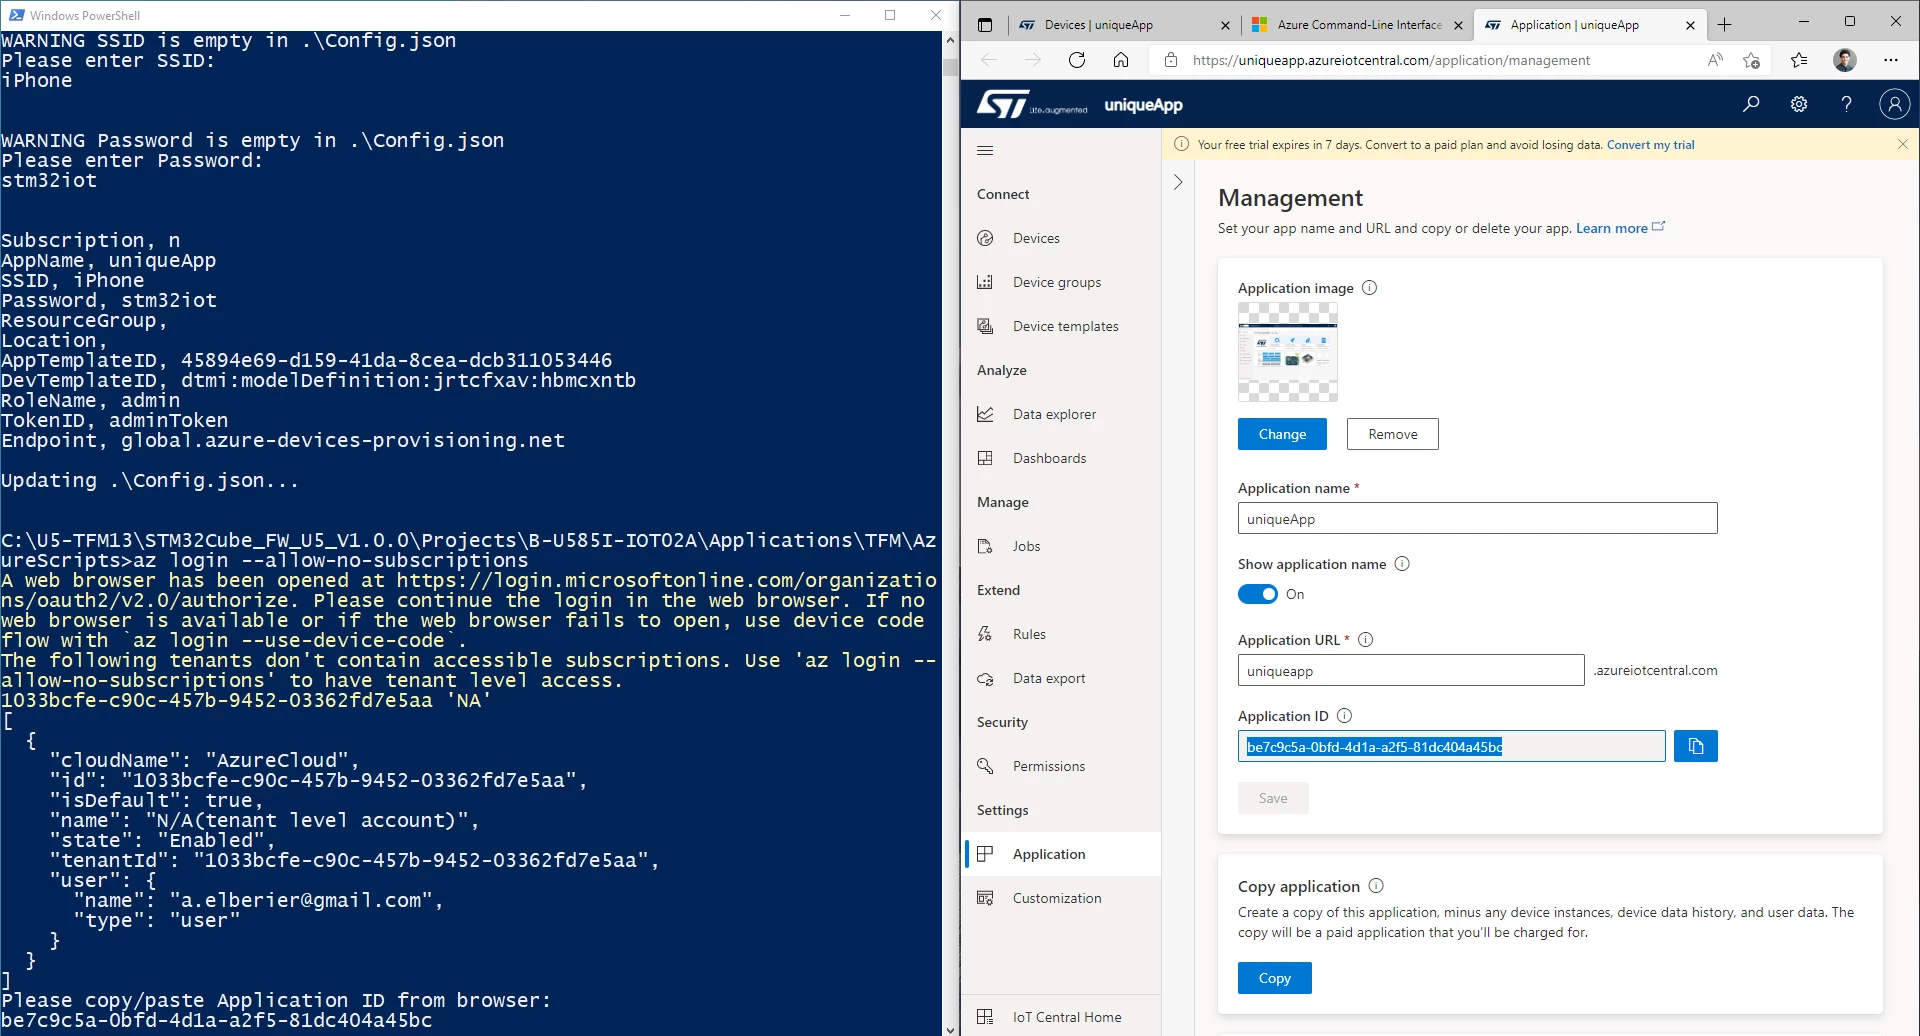Screen dimensions: 1920x1036
Task: Open a new browser tab
Action: pyautogui.click(x=1725, y=25)
